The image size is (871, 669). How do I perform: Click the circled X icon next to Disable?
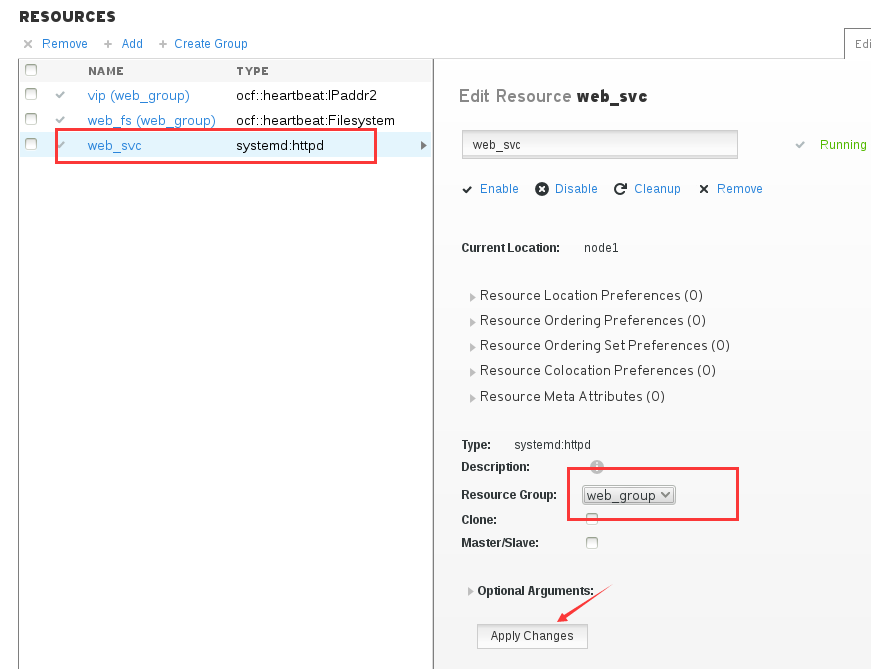coord(542,189)
